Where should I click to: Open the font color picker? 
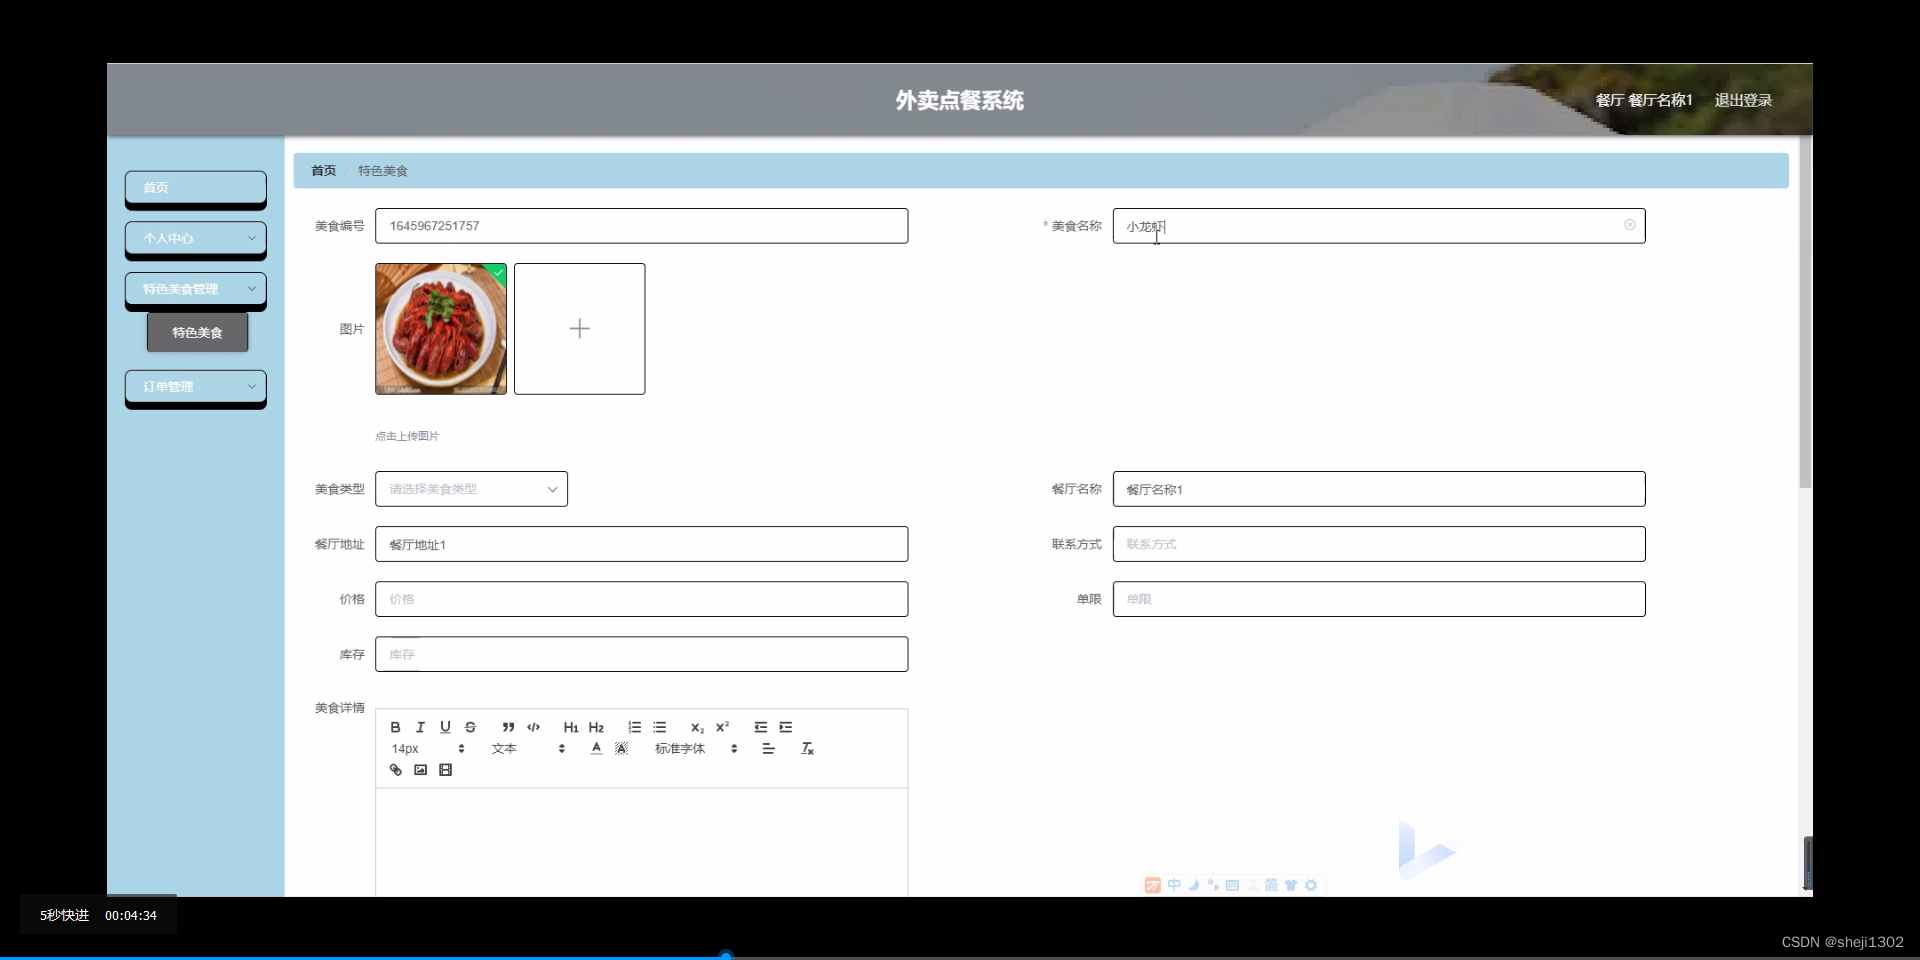(596, 748)
